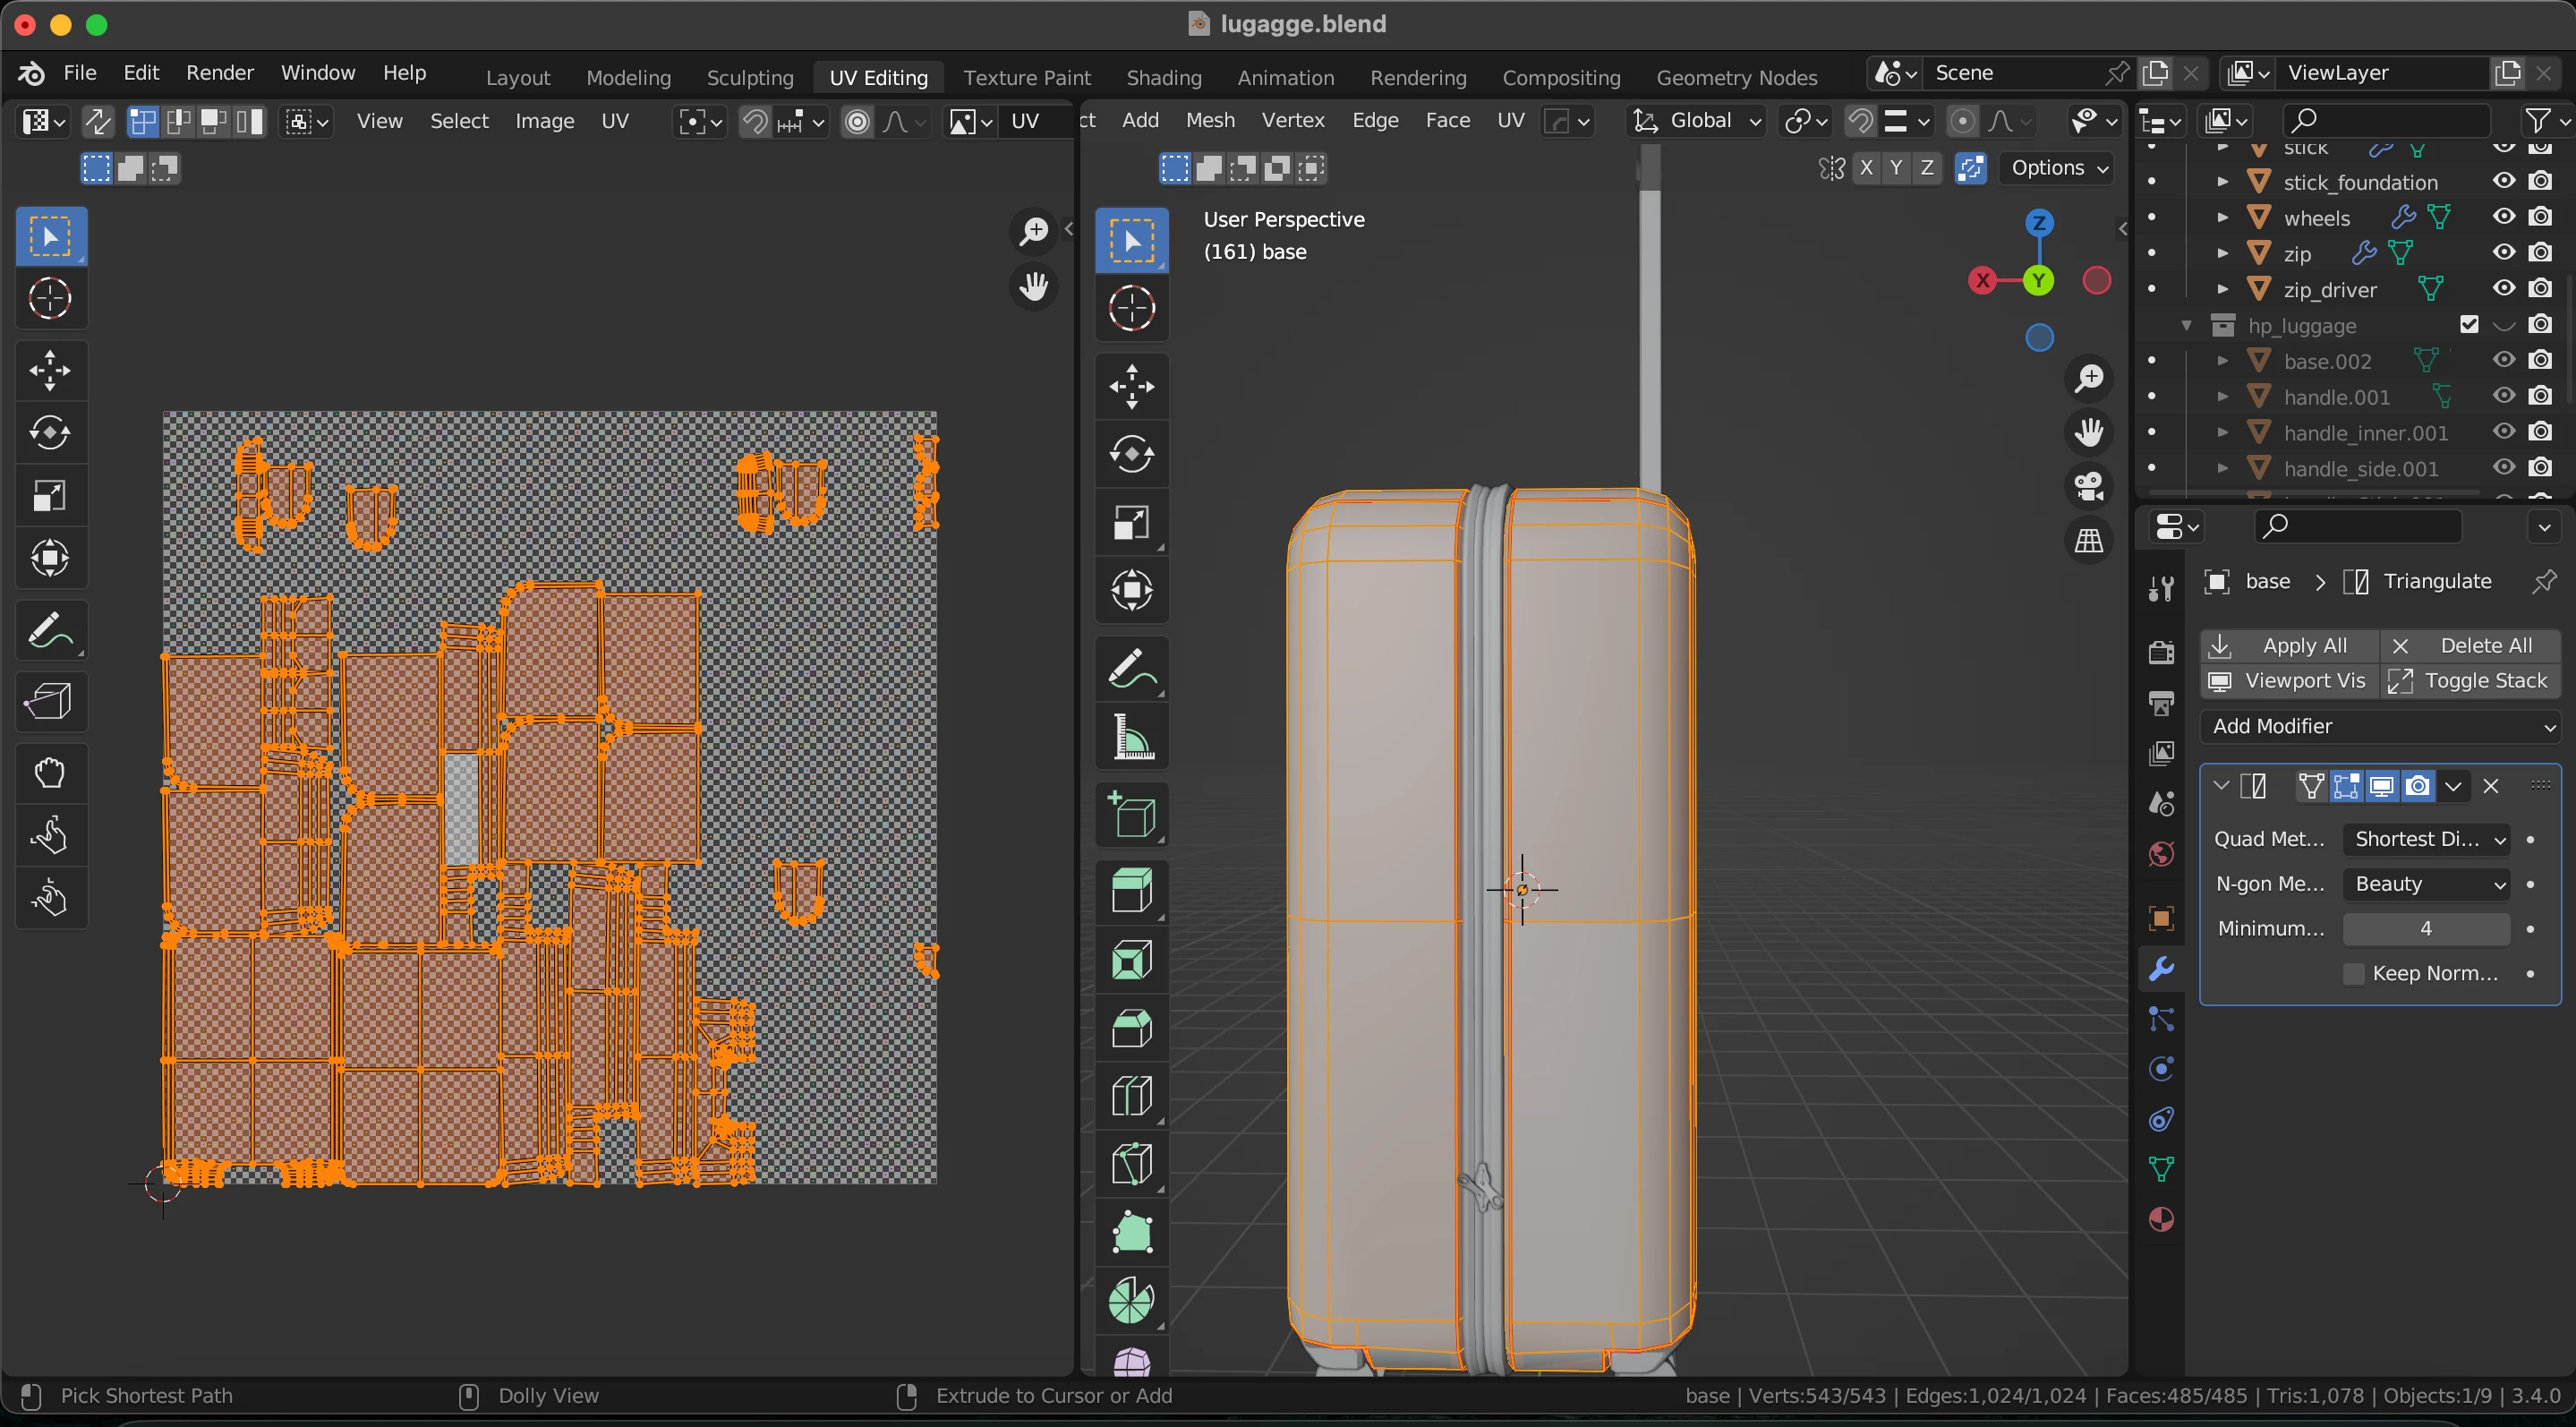This screenshot has width=2576, height=1427.
Task: Click the Apply All button
Action: 2288,645
